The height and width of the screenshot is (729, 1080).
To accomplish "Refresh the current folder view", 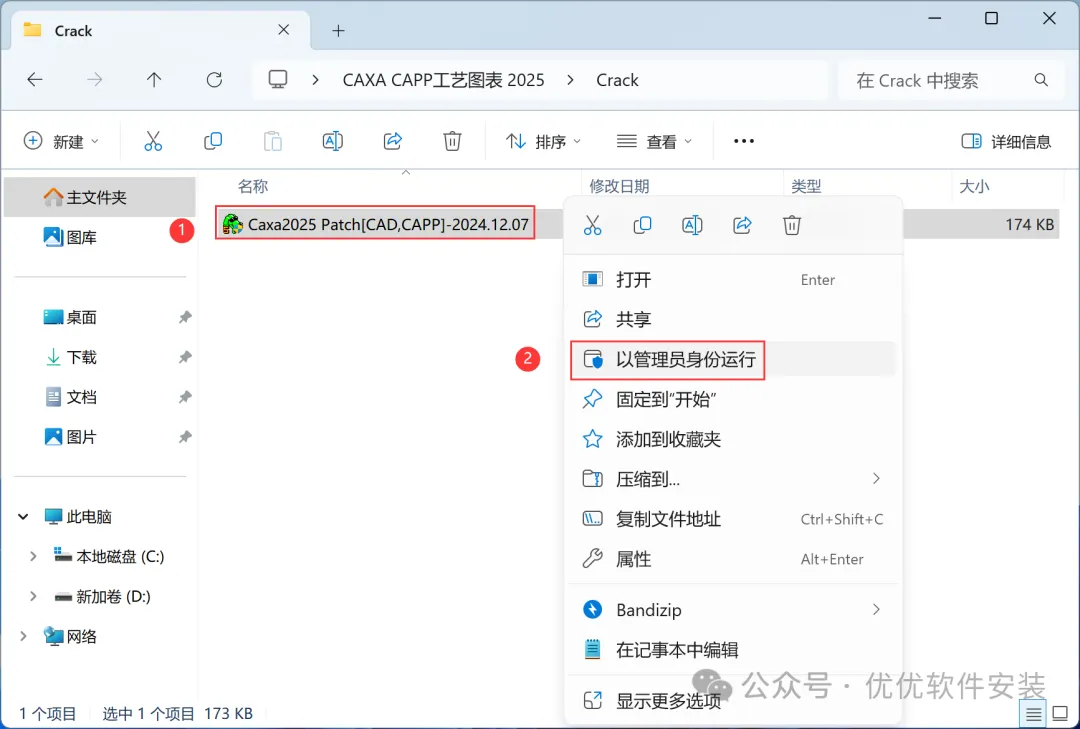I will pyautogui.click(x=214, y=80).
